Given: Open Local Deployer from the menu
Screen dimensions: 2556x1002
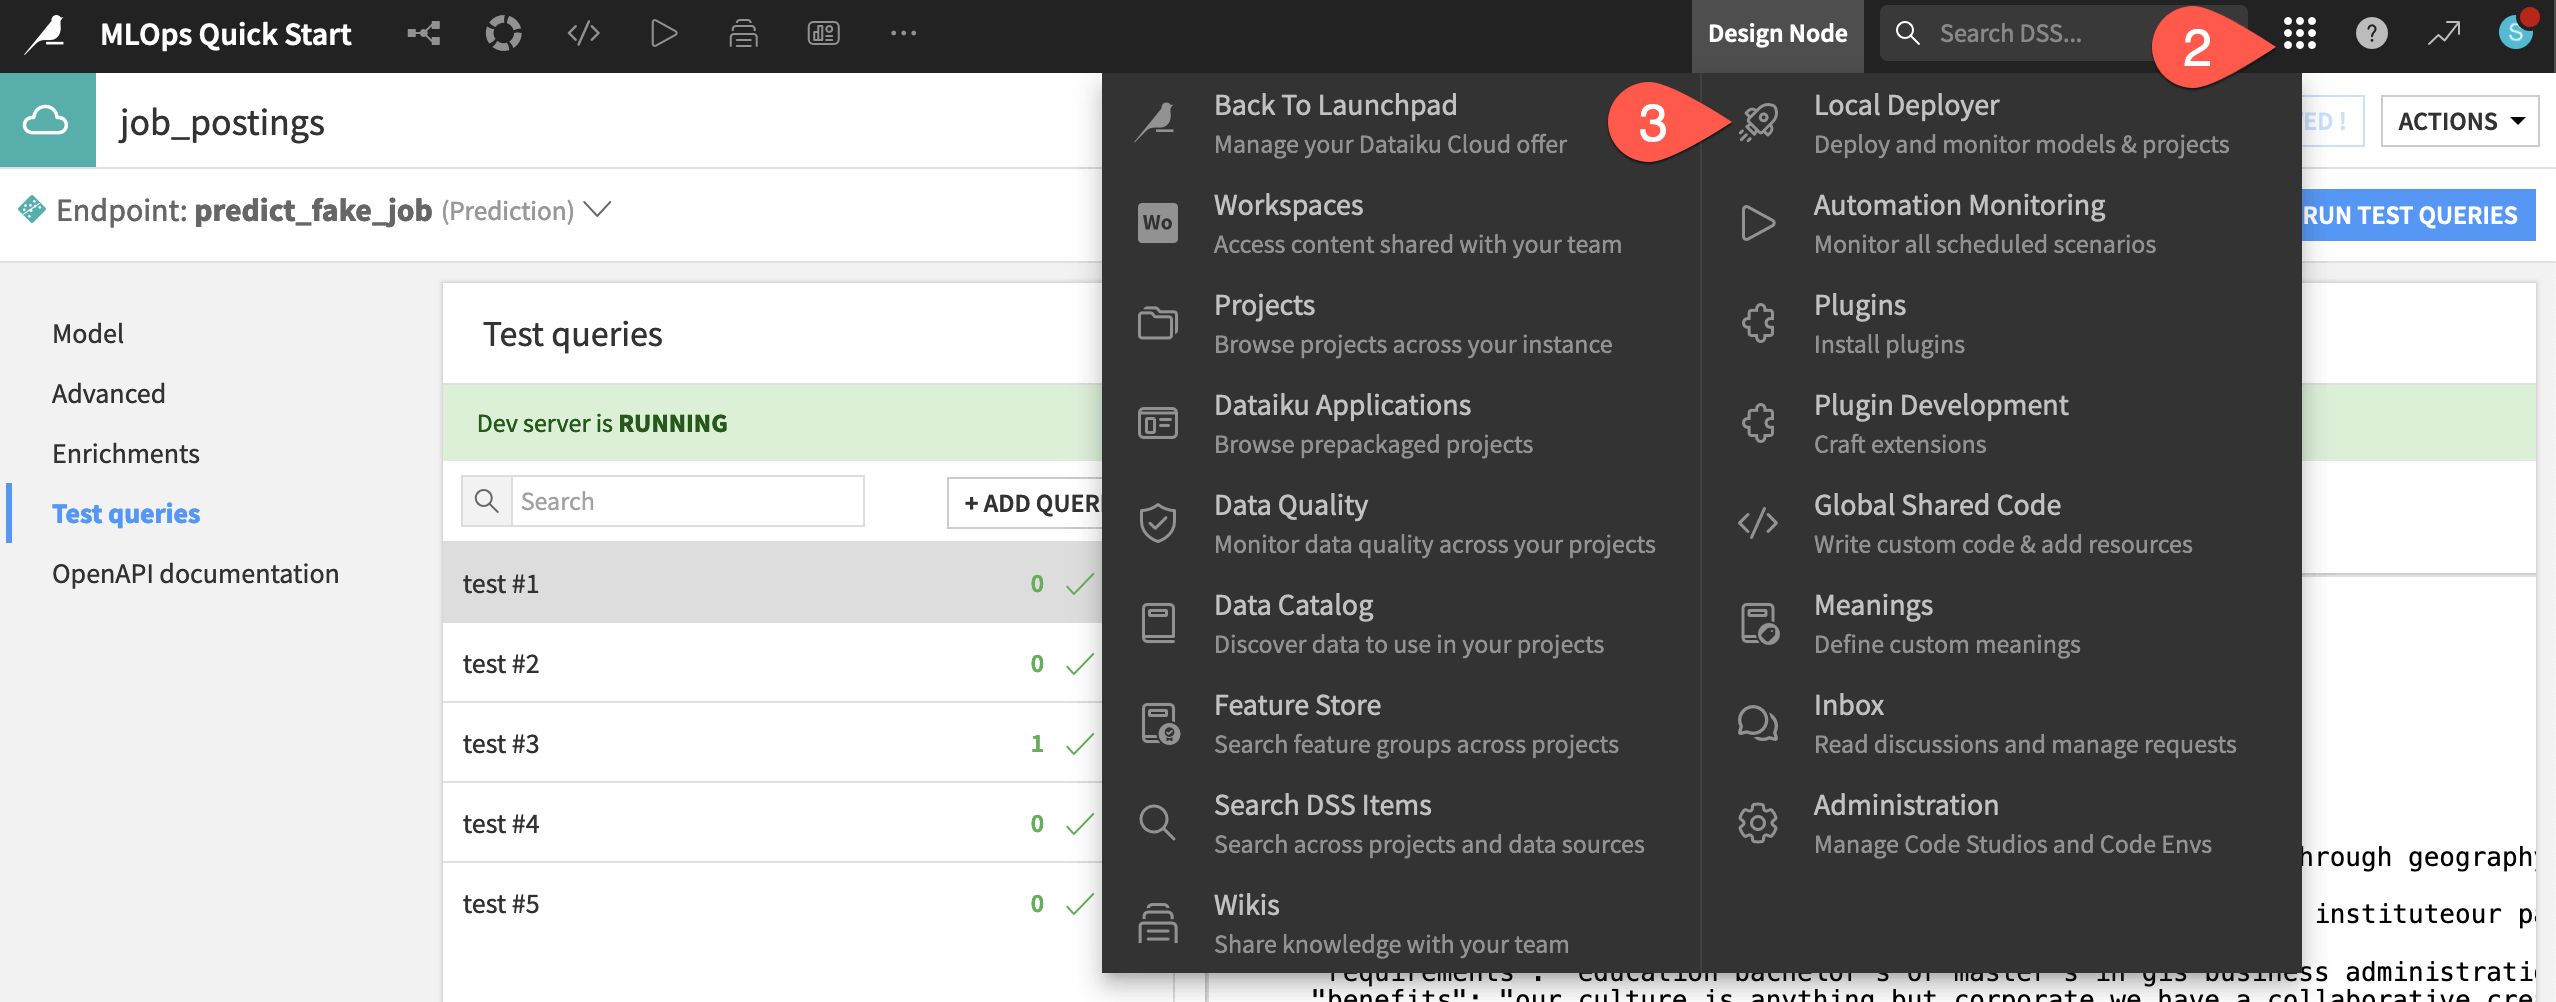Looking at the screenshot, I should [x=2020, y=124].
